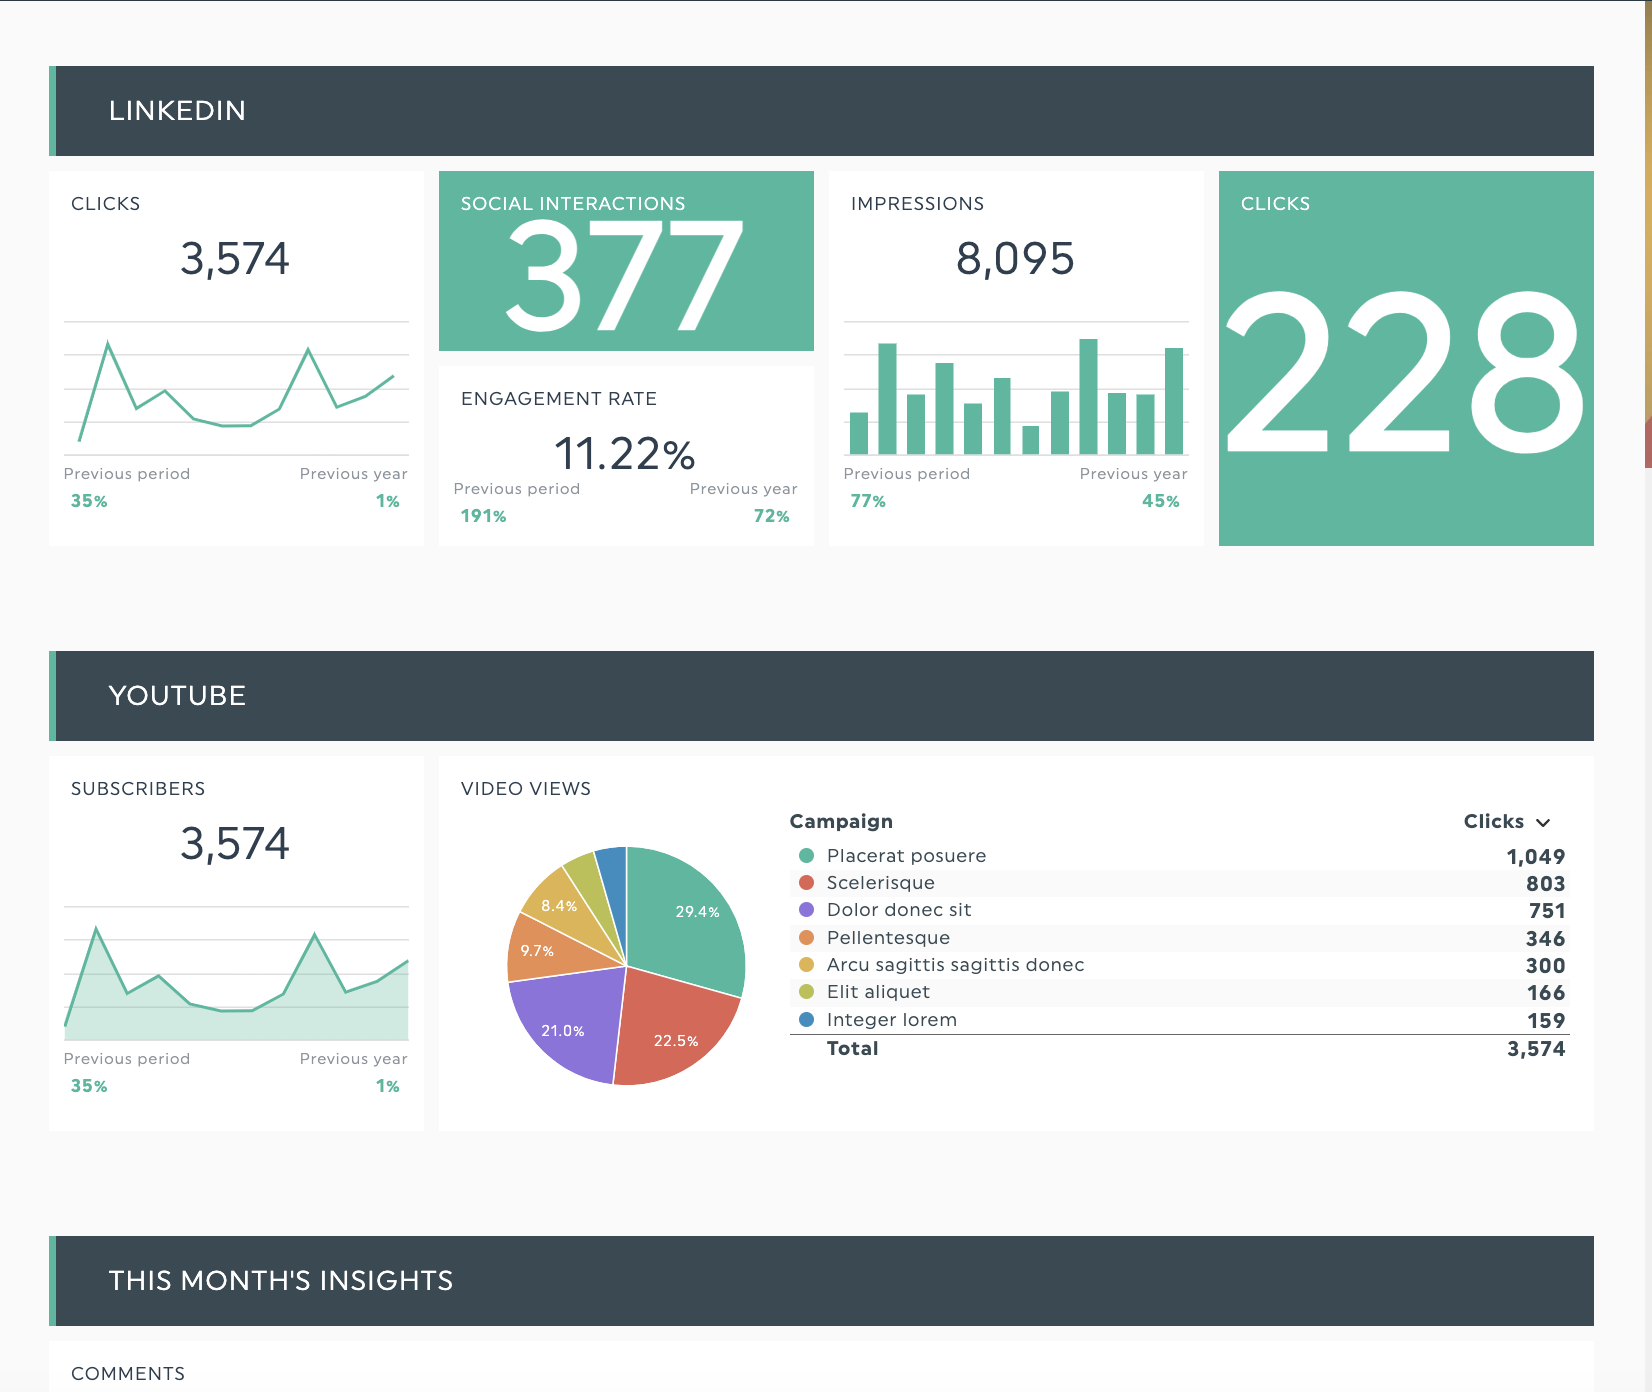1652x1392 pixels.
Task: Click the Elit aliquet legend dot
Action: [x=806, y=992]
